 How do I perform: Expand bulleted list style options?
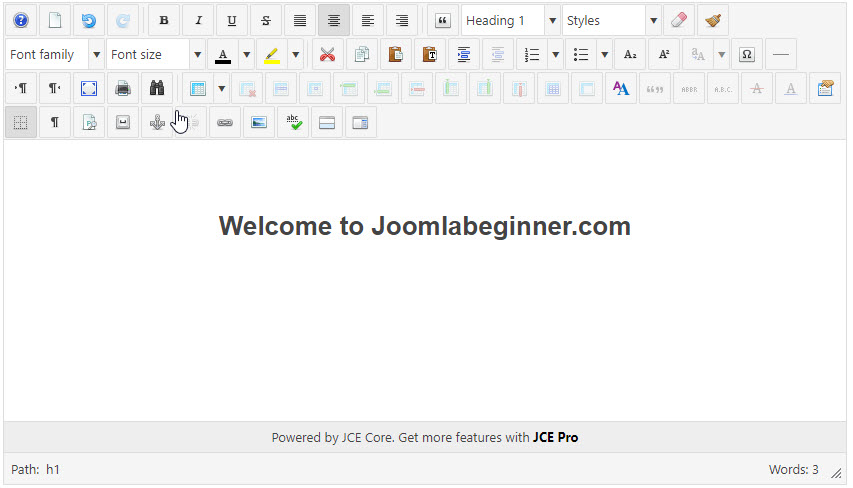[604, 54]
